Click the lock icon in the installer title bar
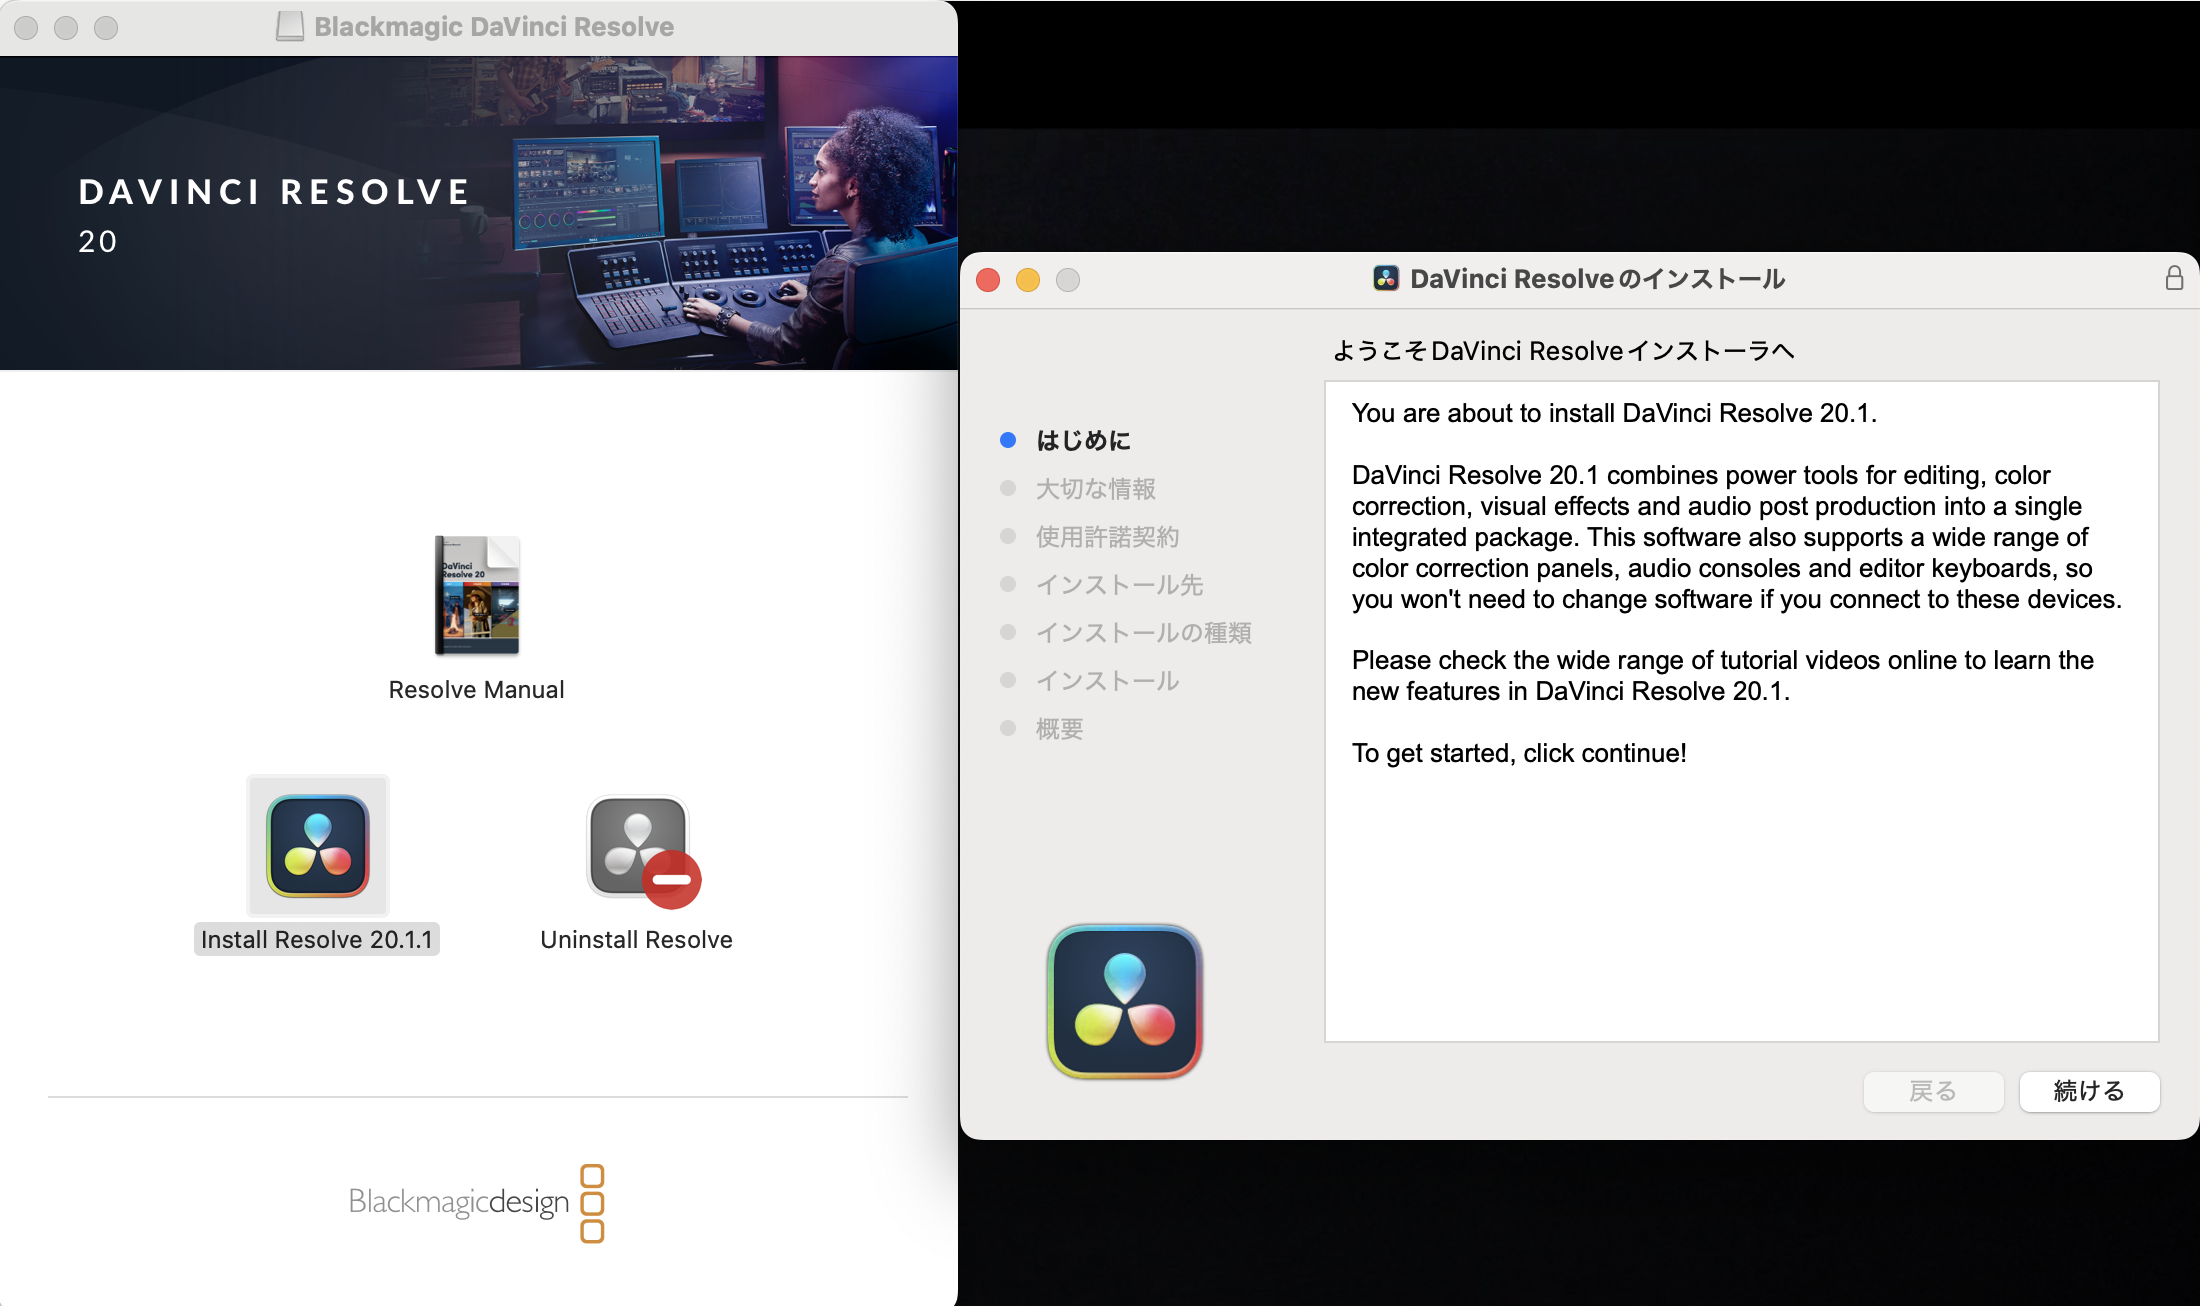2200x1306 pixels. (2174, 278)
